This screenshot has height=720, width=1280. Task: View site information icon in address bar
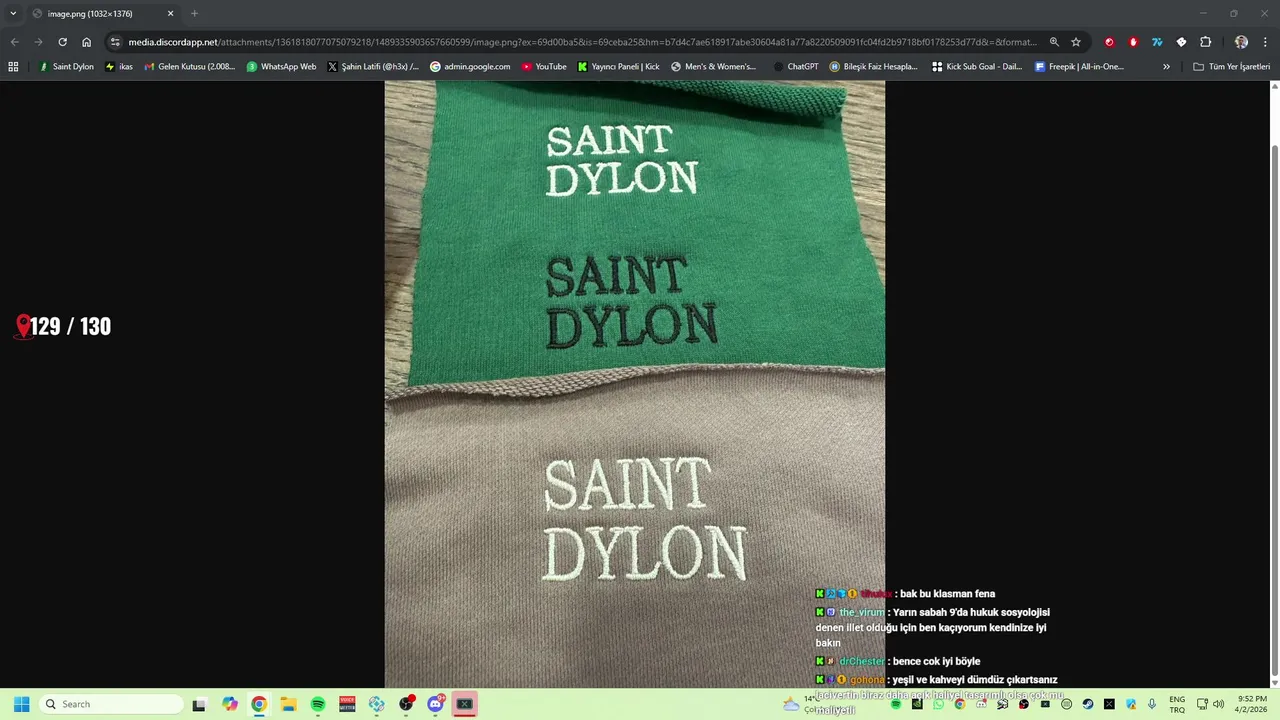(x=115, y=42)
